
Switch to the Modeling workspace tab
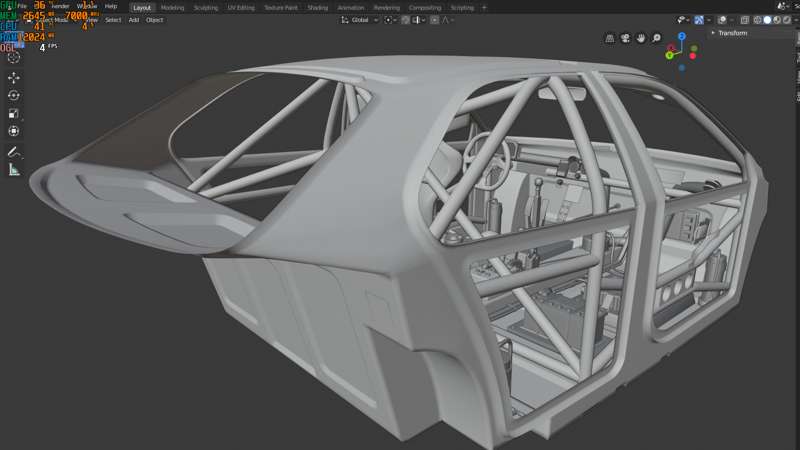(172, 7)
